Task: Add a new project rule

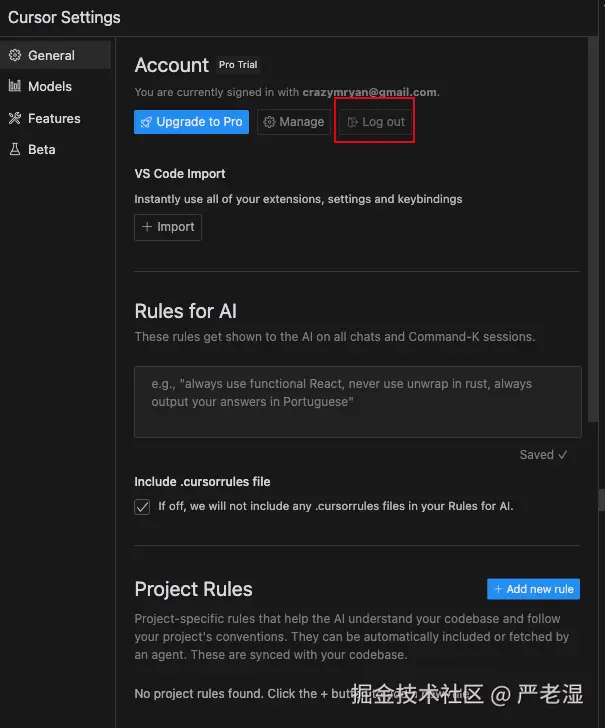Action: coord(533,589)
